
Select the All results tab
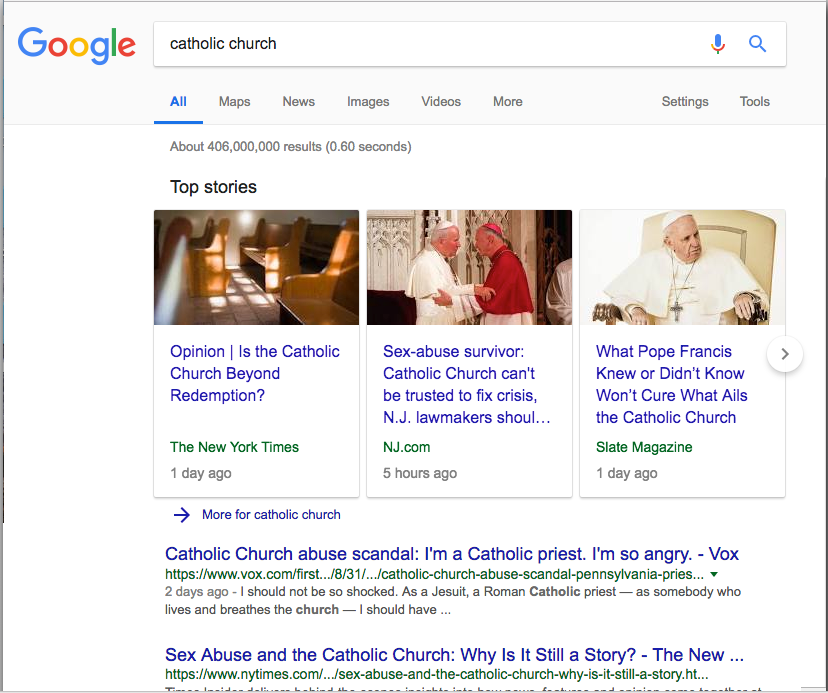point(178,101)
